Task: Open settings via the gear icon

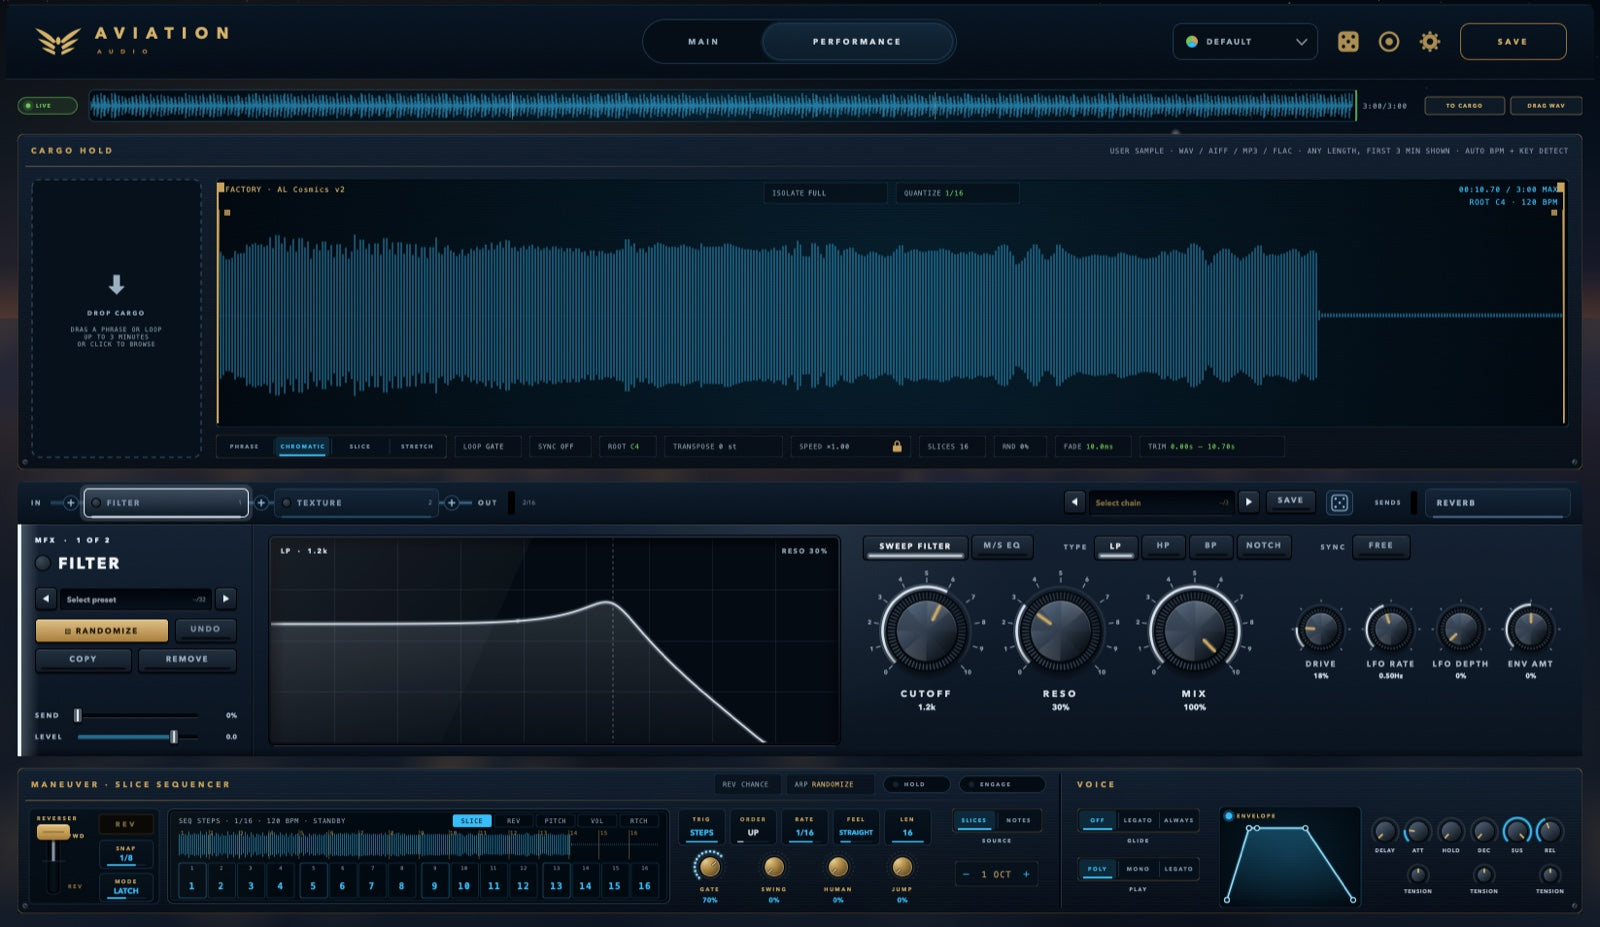Action: point(1430,42)
